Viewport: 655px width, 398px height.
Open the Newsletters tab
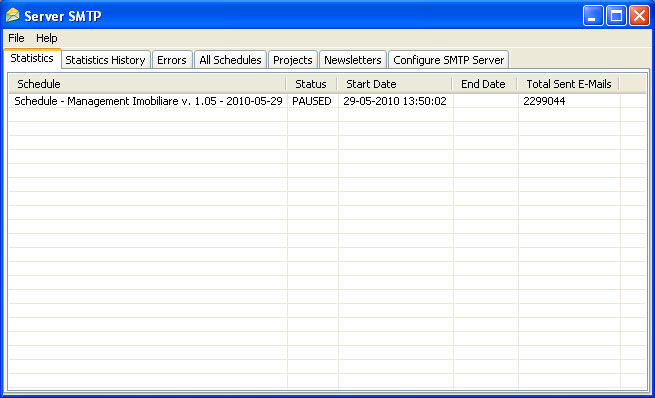pyautogui.click(x=353, y=60)
